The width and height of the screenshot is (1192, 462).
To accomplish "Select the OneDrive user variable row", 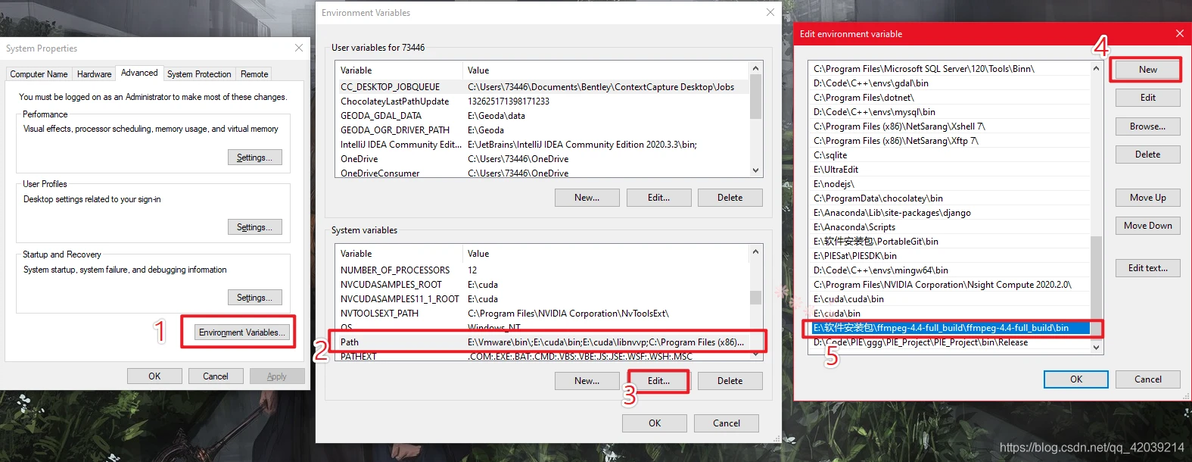I will click(x=400, y=159).
